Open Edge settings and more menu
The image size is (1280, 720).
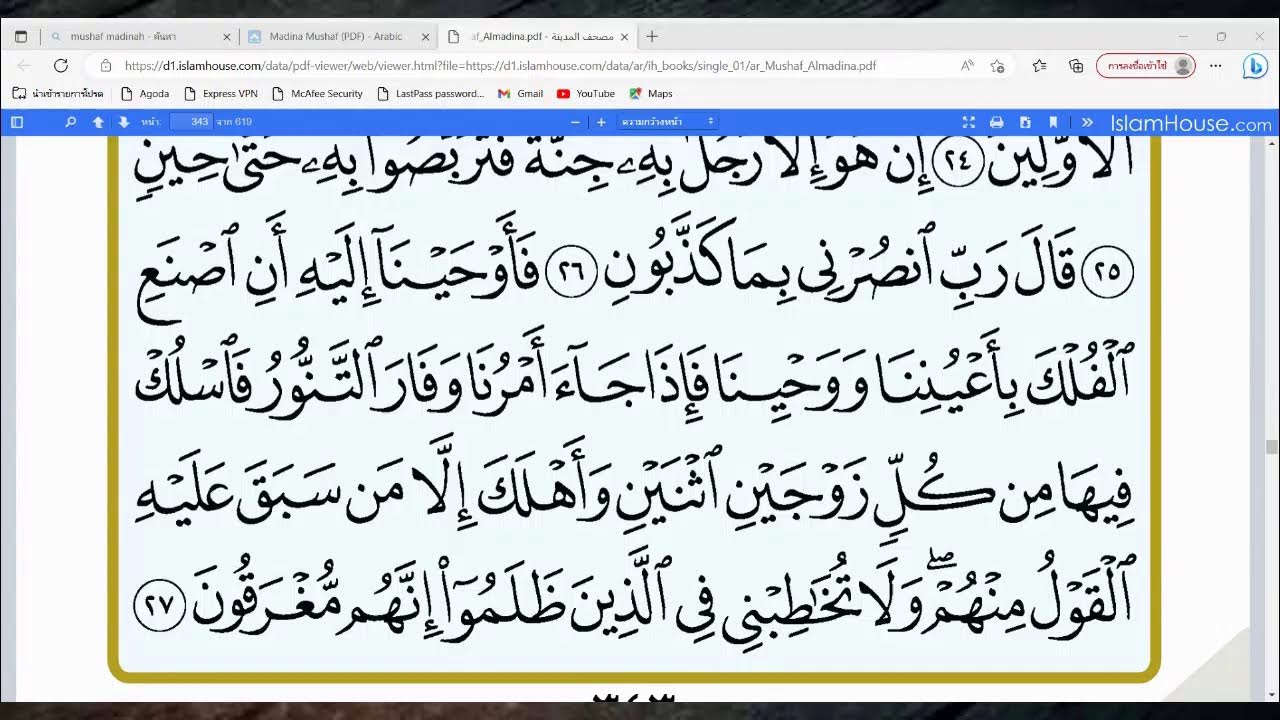click(x=1216, y=66)
